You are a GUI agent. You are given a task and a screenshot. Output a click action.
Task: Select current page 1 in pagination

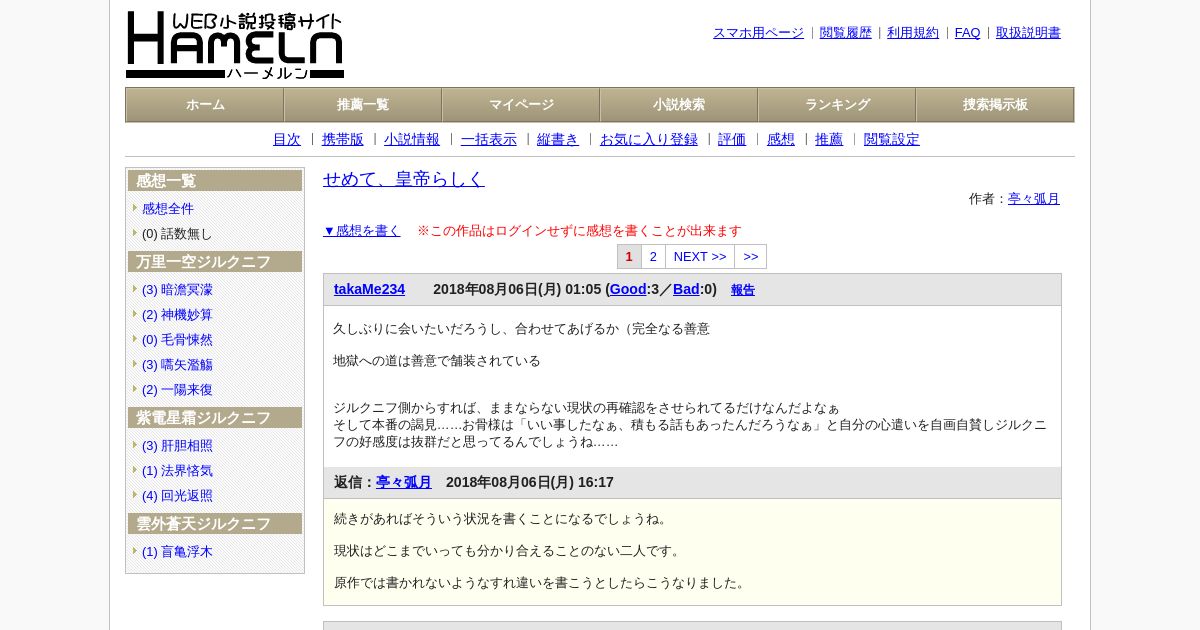tap(629, 257)
